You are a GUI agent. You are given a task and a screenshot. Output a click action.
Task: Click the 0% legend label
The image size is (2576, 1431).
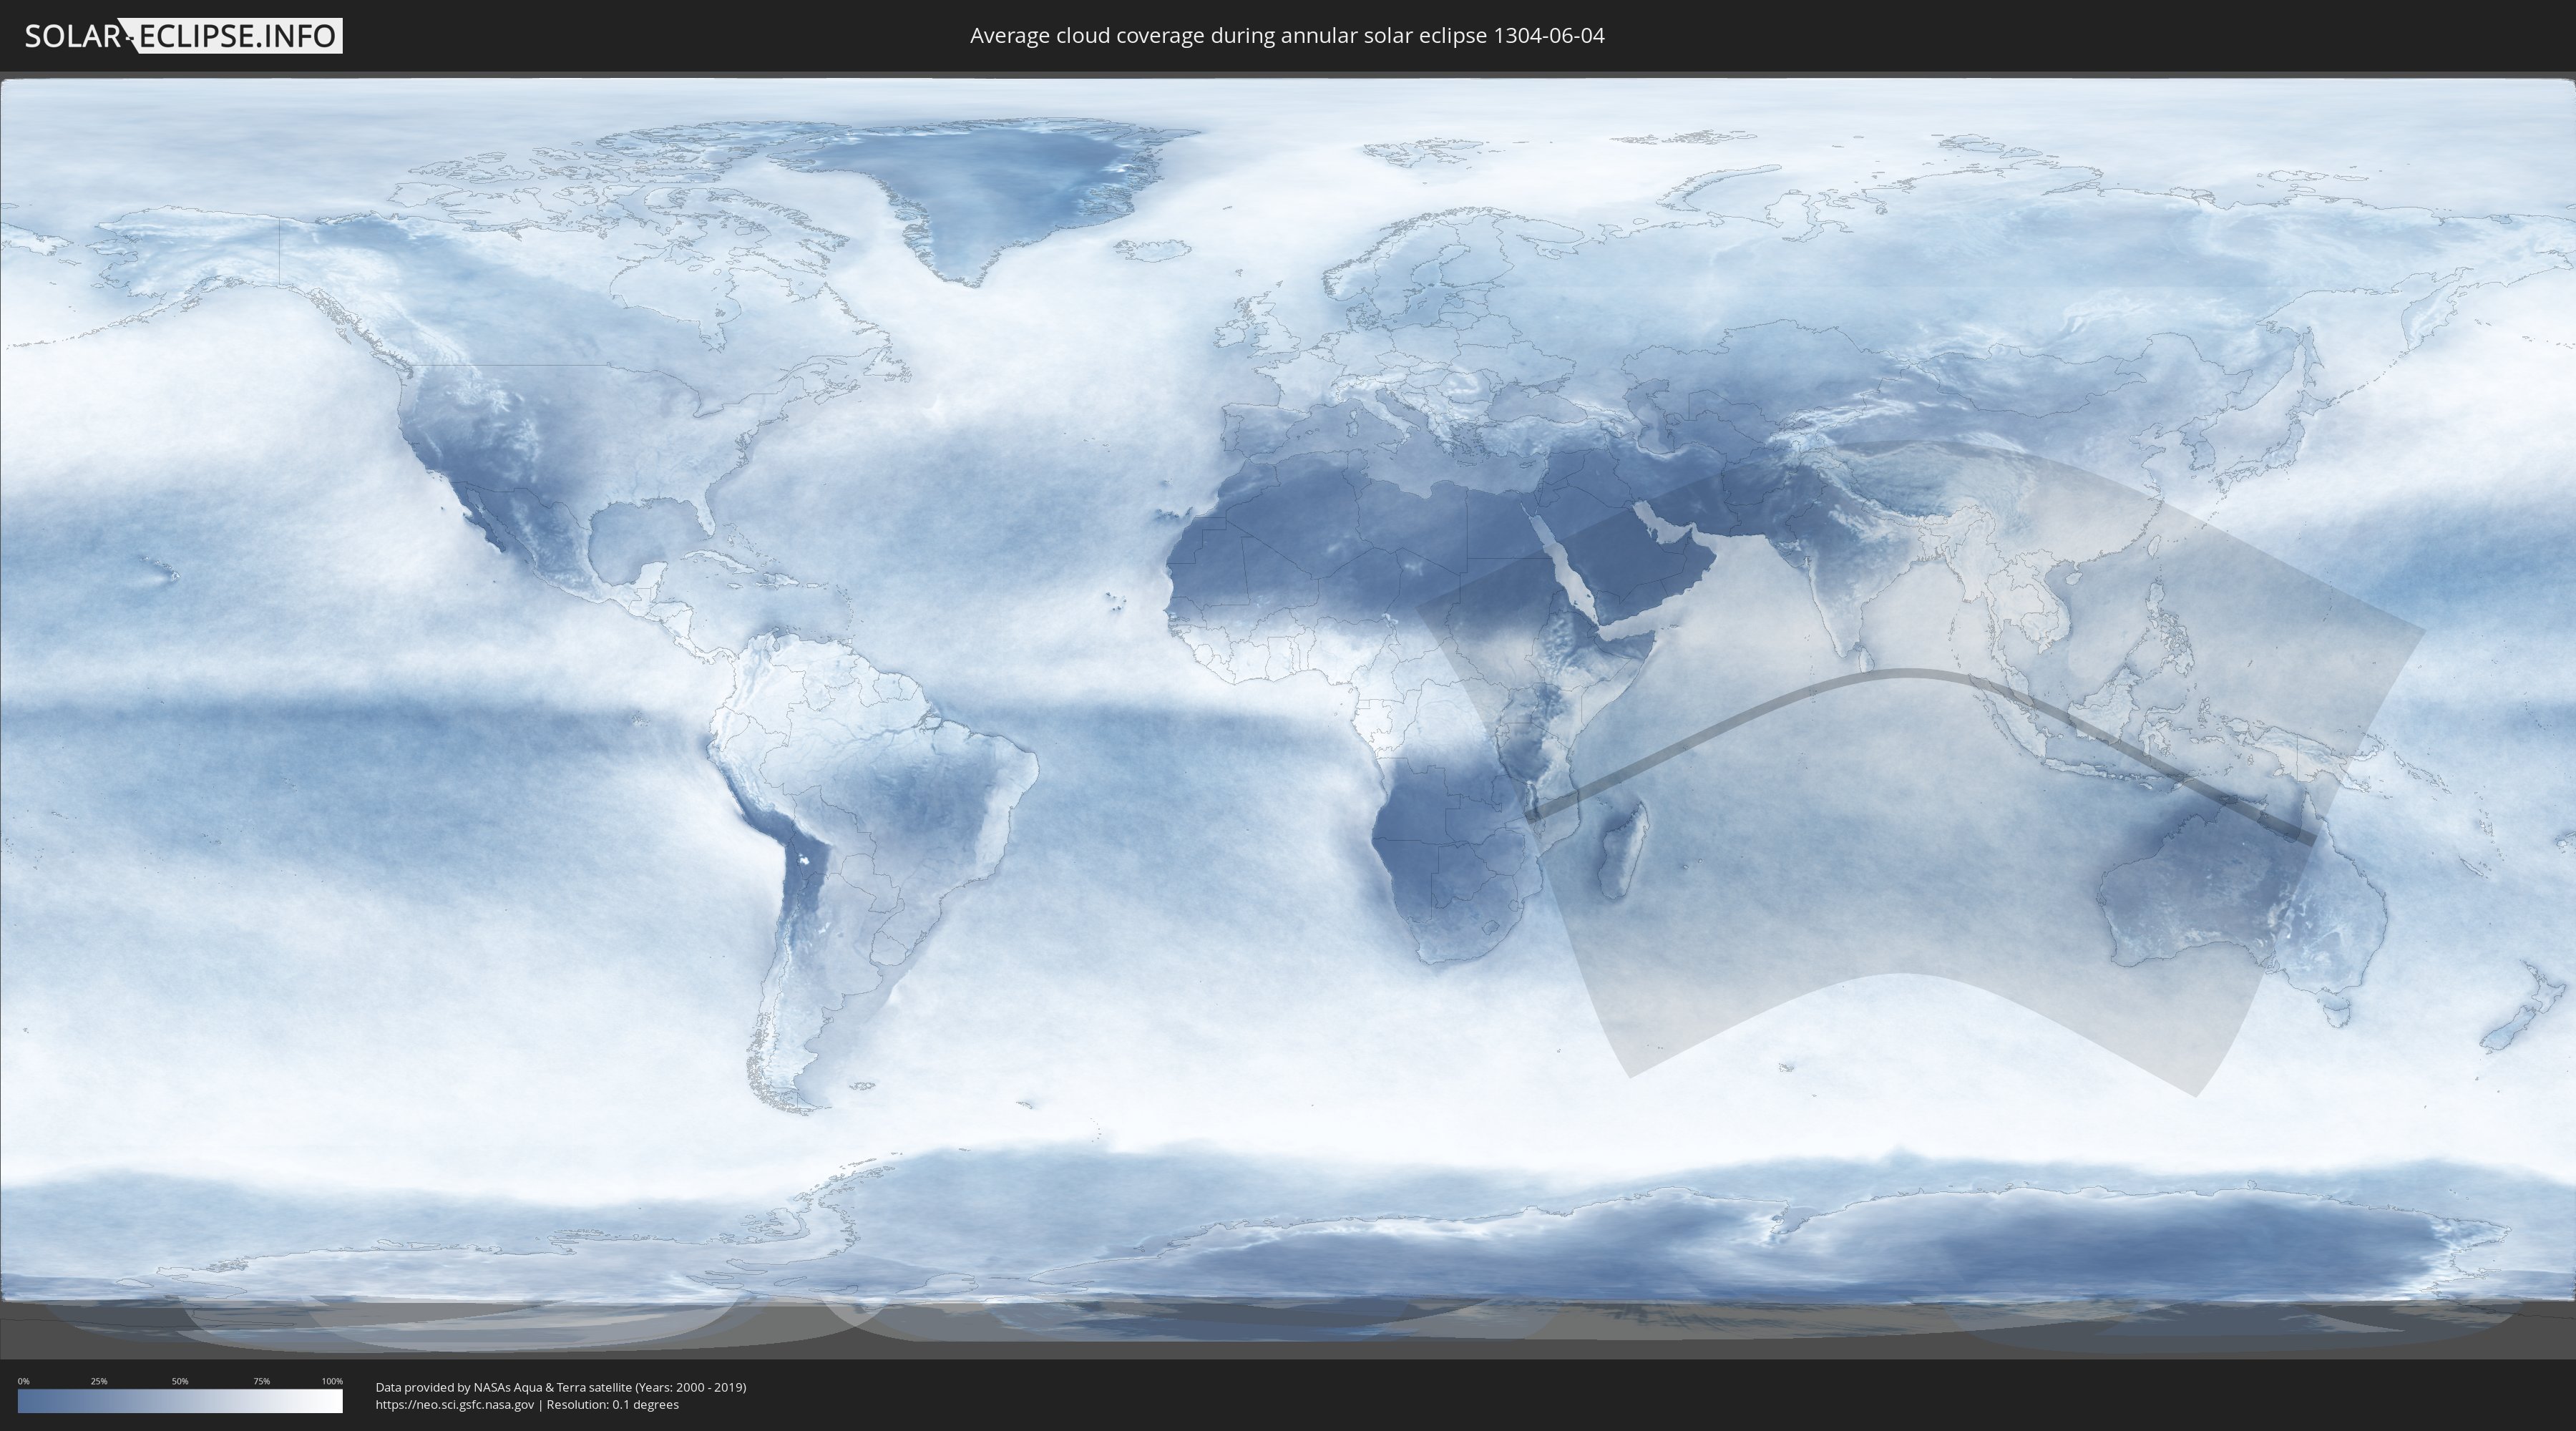(x=23, y=1381)
